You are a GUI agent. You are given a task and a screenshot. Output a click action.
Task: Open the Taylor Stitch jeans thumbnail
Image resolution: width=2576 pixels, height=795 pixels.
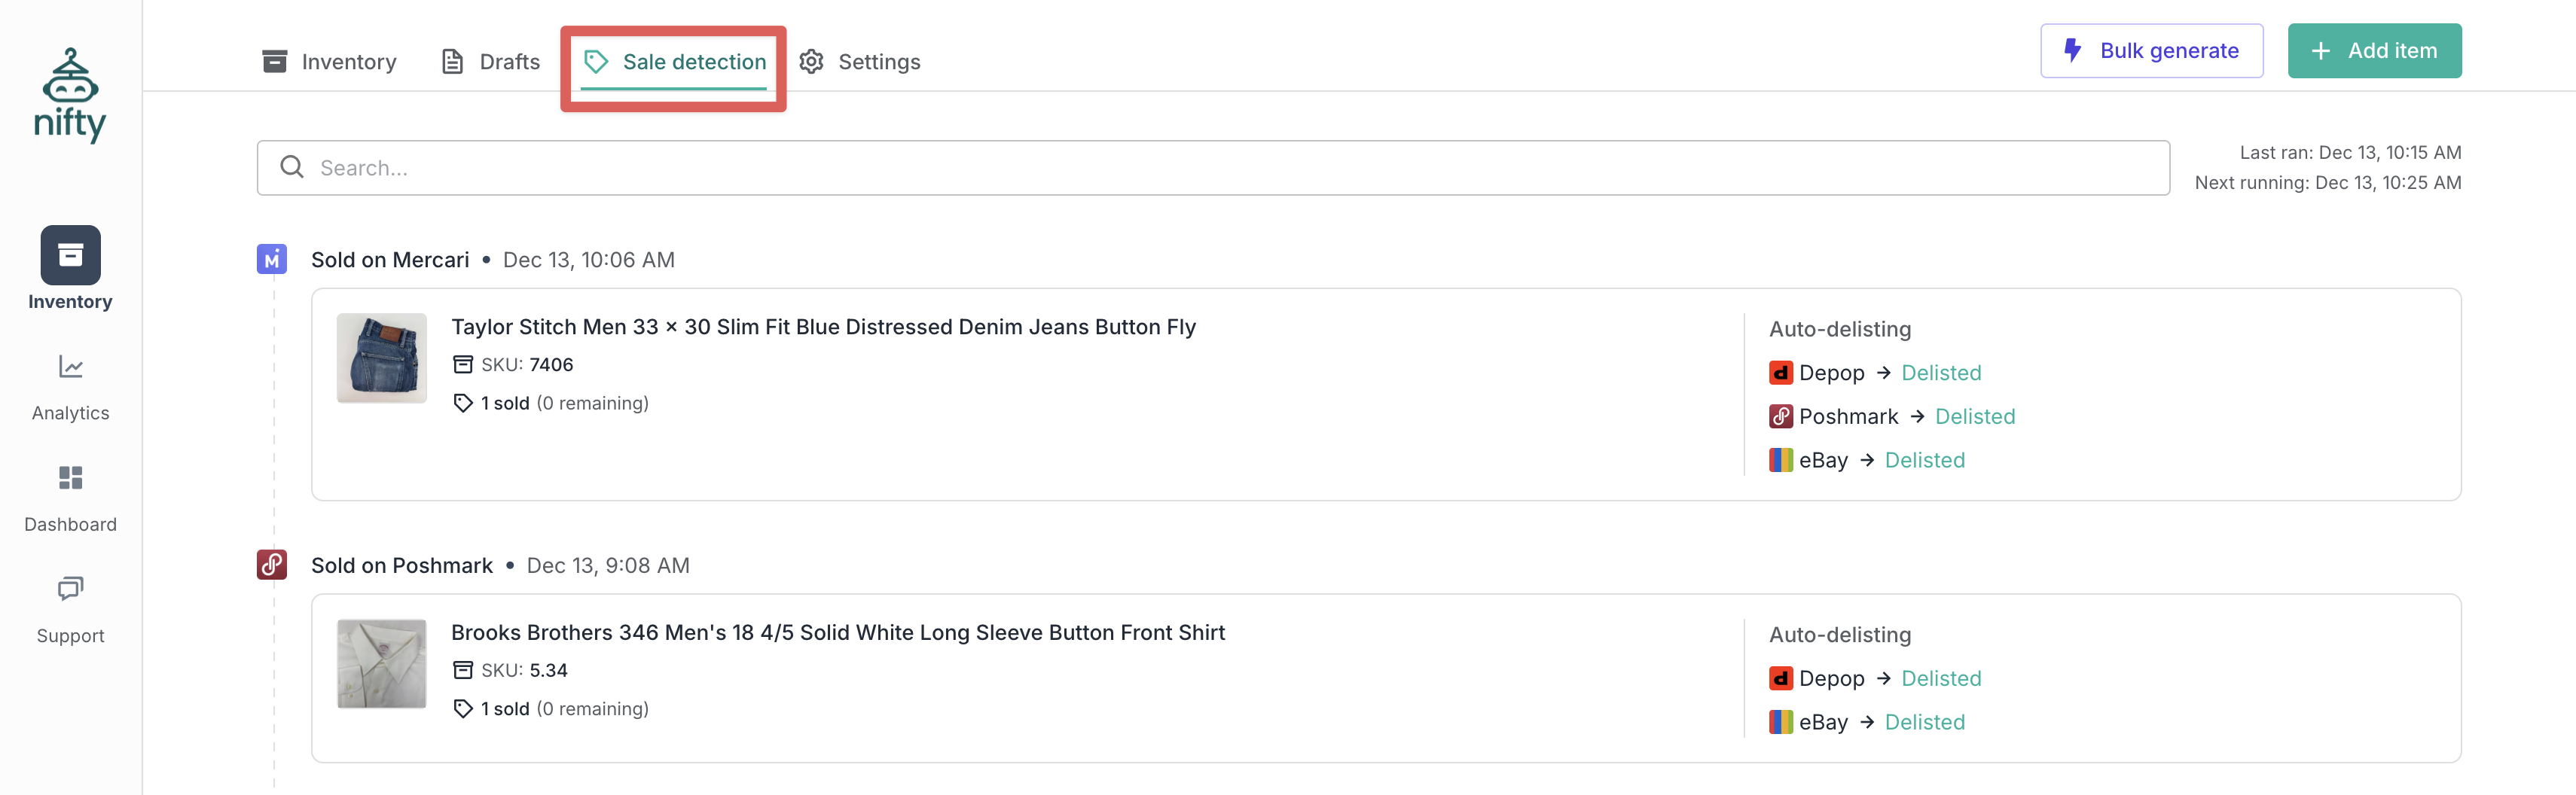tap(382, 358)
